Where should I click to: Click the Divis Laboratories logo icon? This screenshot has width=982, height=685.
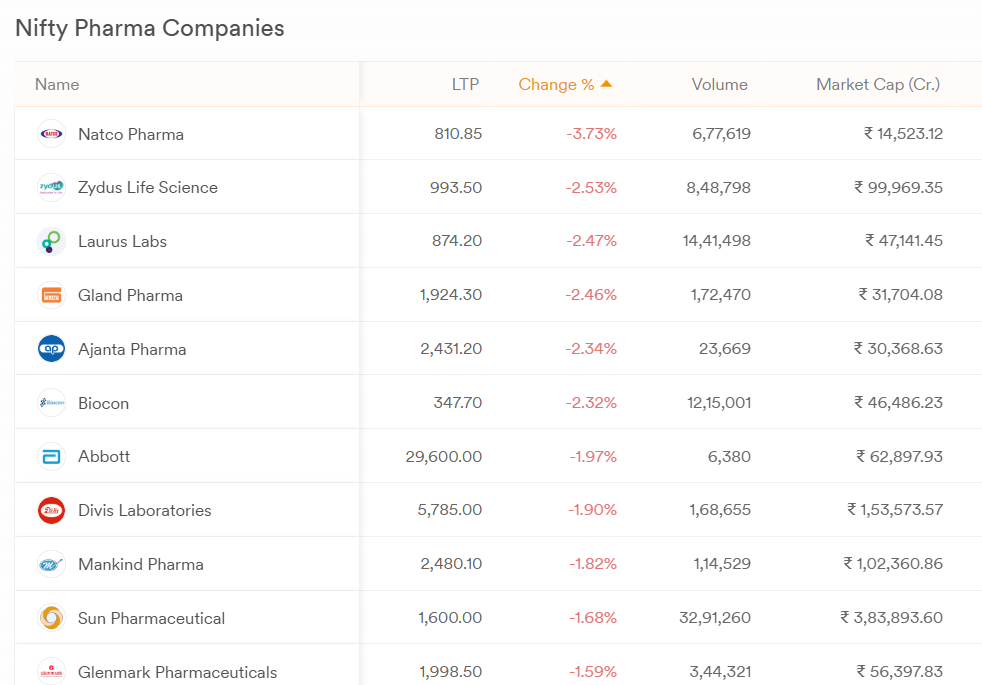[51, 509]
